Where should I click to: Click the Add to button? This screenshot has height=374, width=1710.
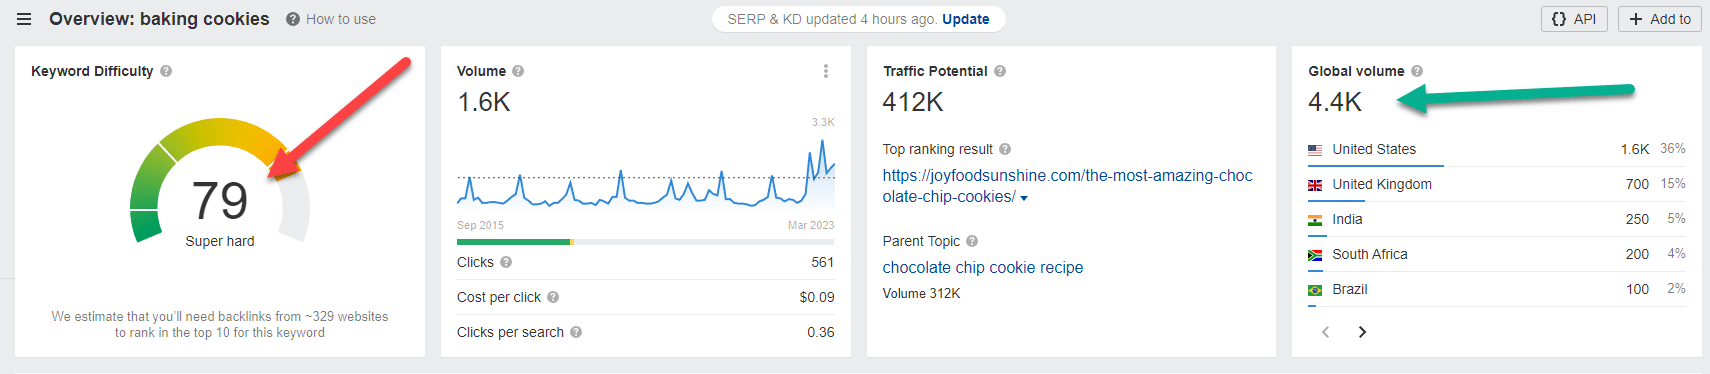1660,19
